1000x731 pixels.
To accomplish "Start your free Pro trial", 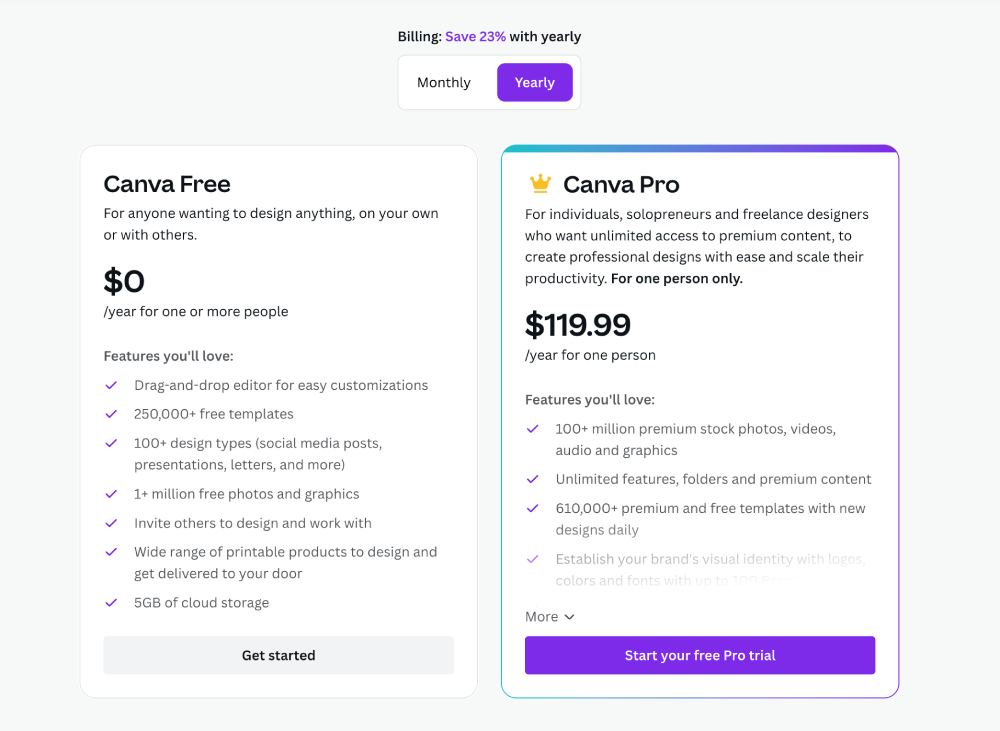I will tap(699, 655).
